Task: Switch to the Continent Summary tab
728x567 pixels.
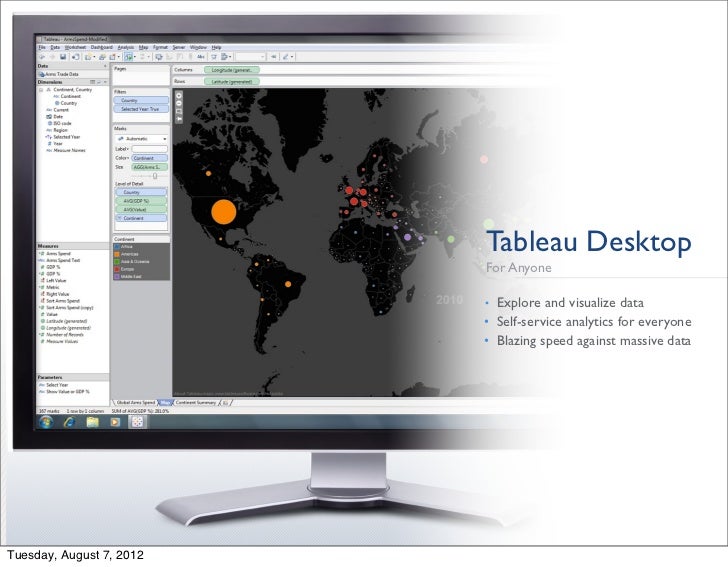Action: (x=196, y=403)
